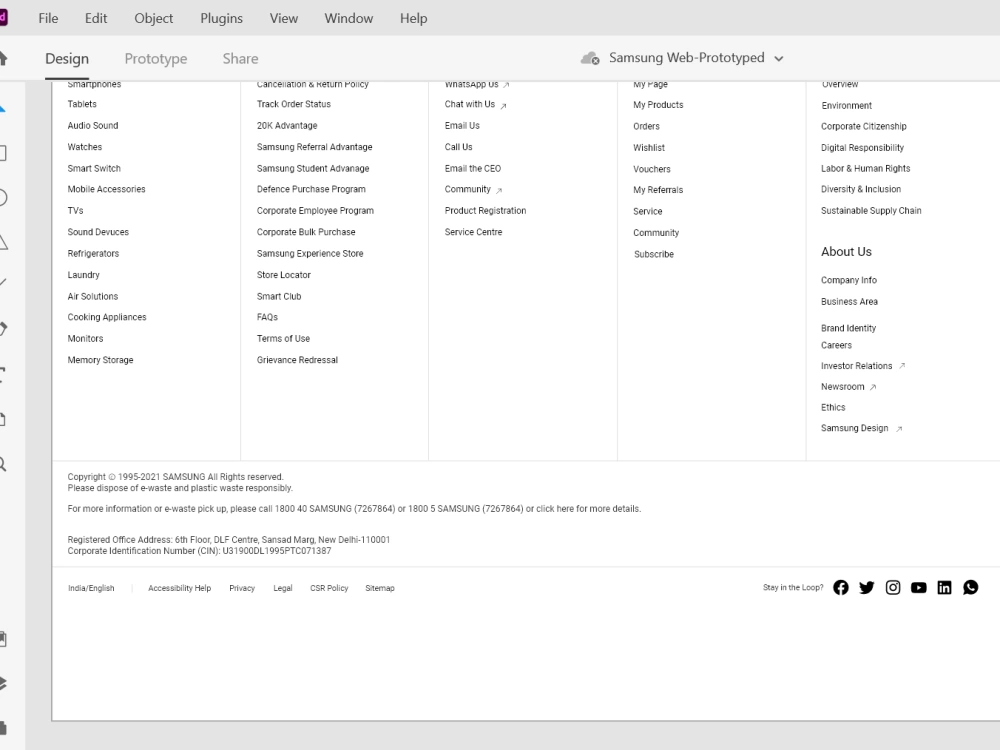Select the Mobile Accessories text
Screen dimensions: 1000x750
coord(107,189)
